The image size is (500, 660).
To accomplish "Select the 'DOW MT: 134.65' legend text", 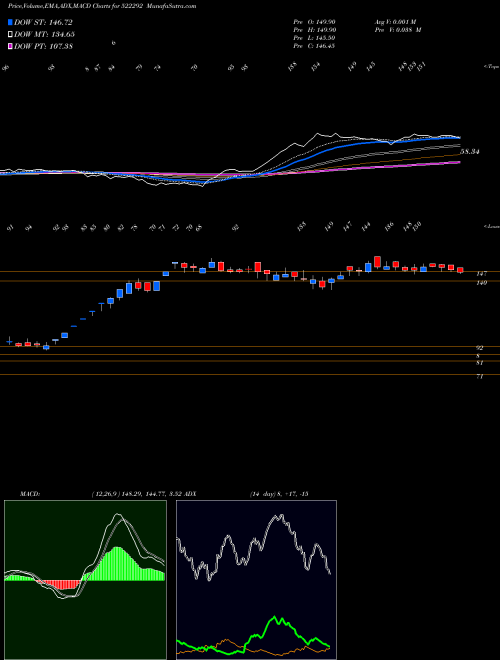I will pos(44,34).
